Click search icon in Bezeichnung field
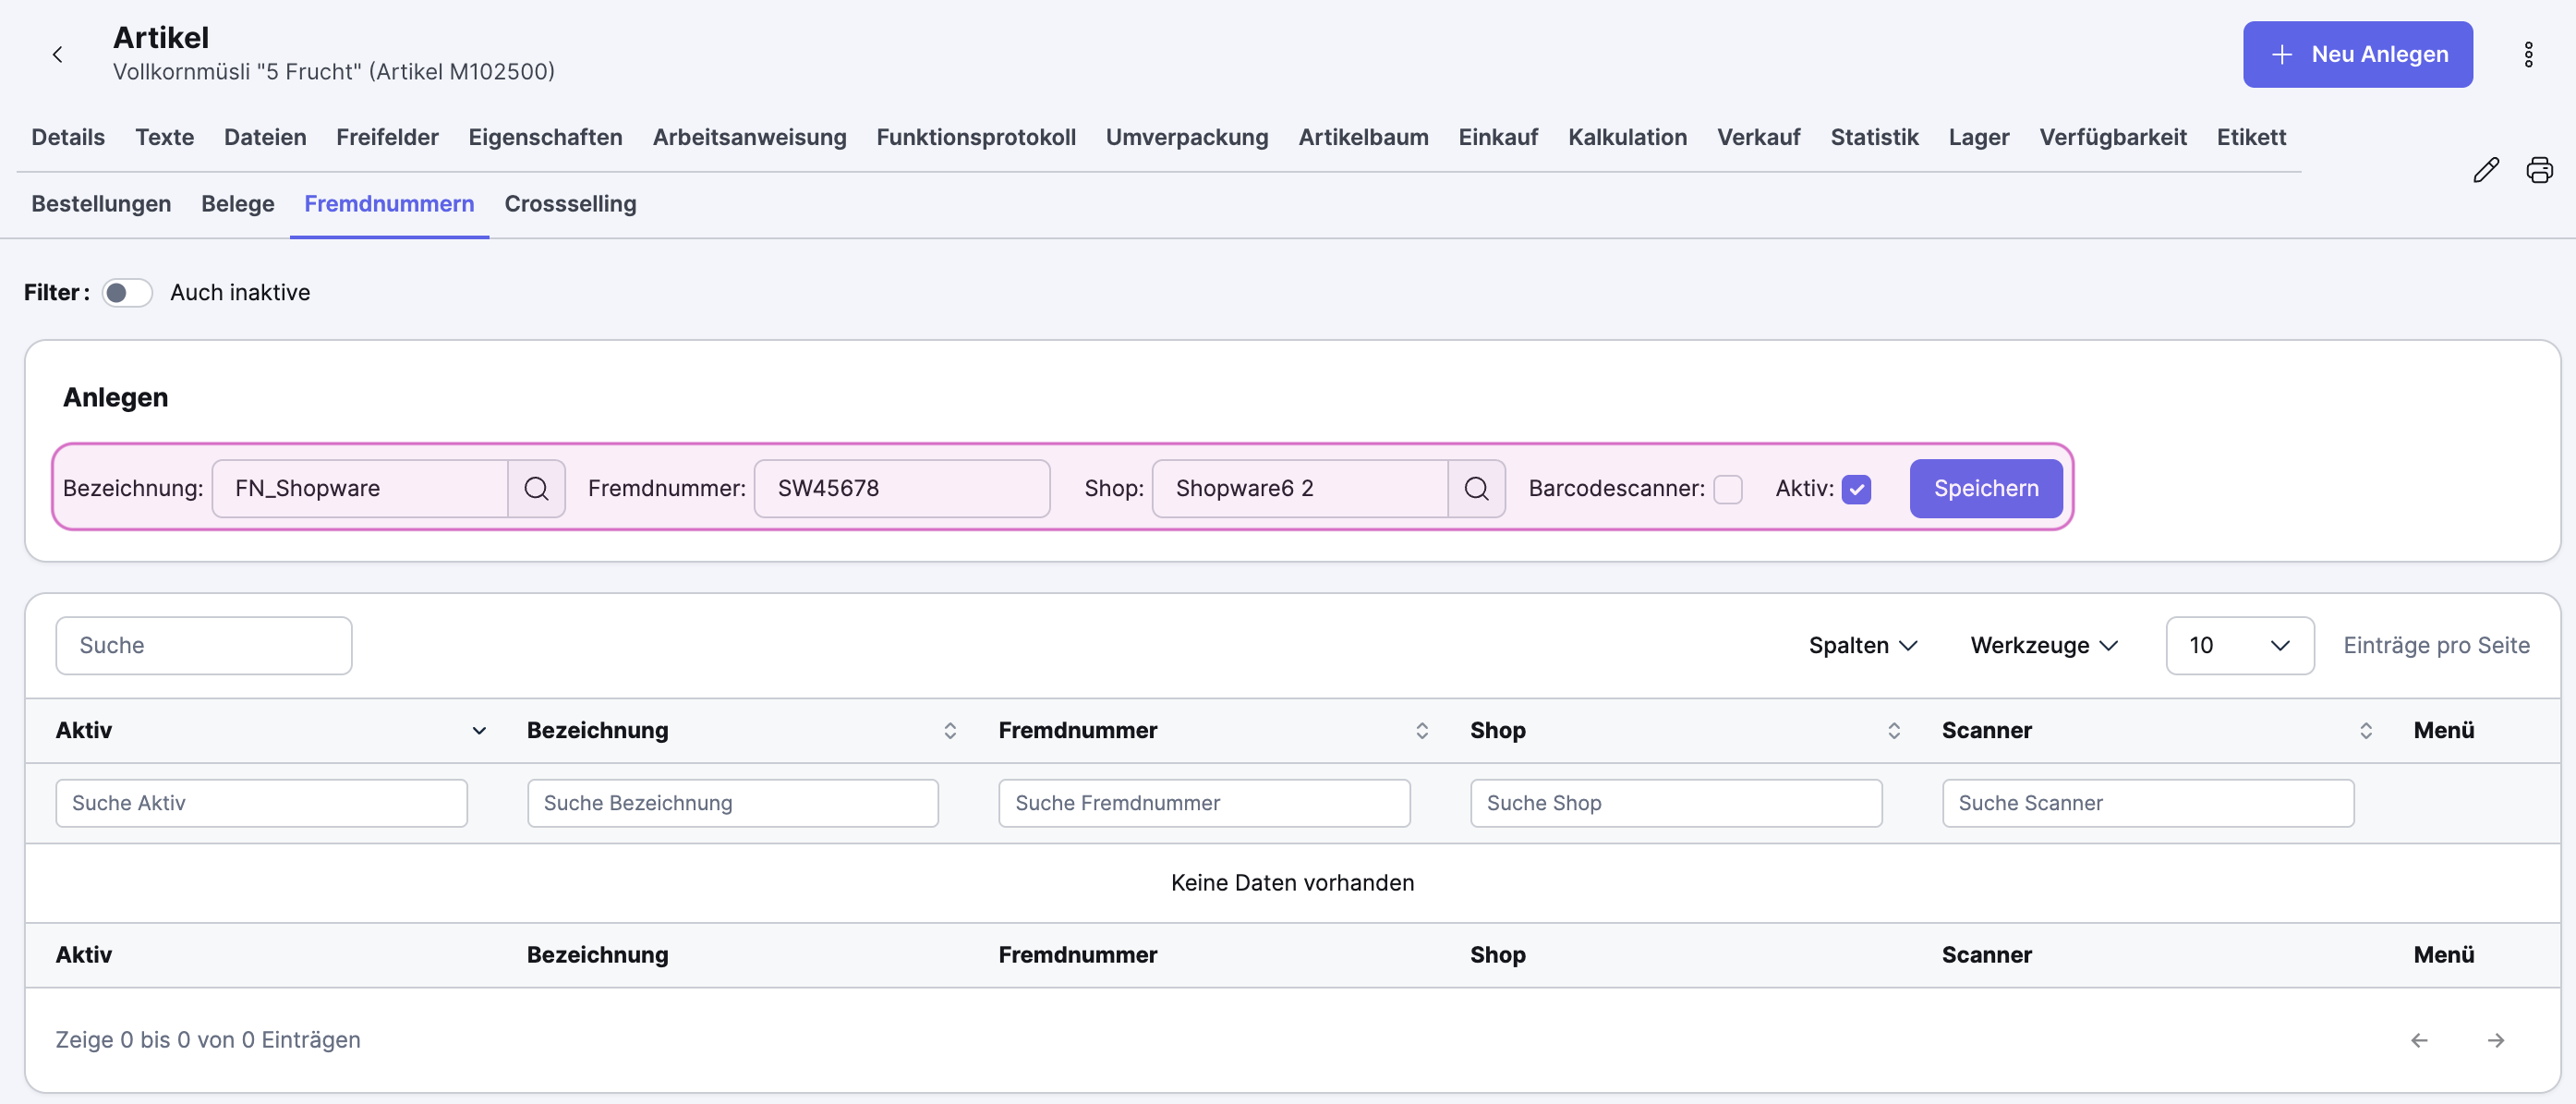 (x=536, y=488)
